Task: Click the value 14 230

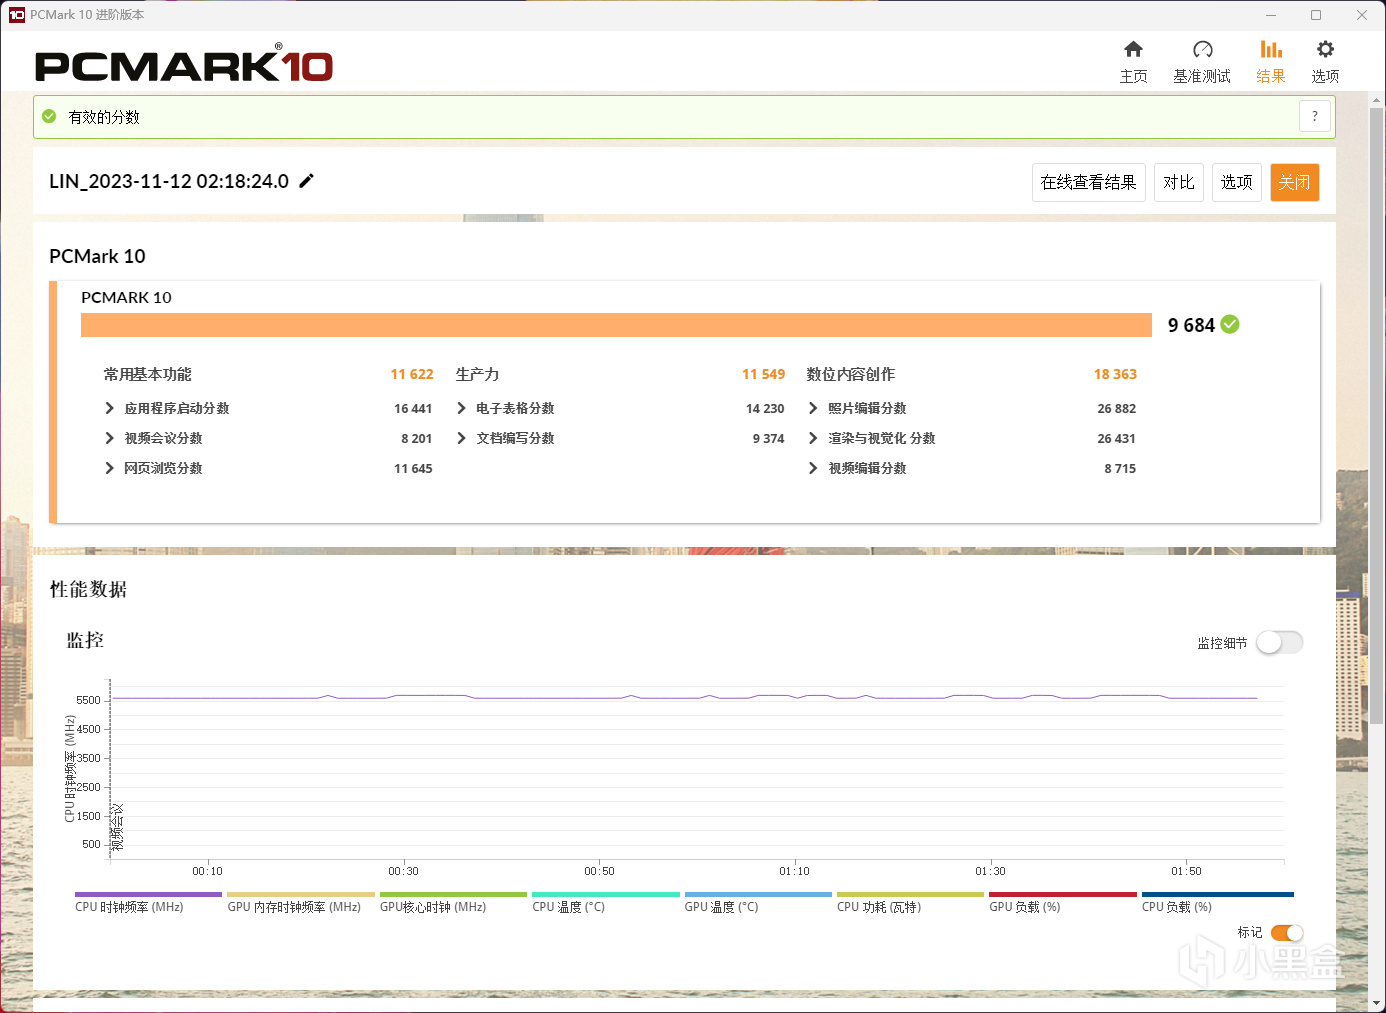Action: pyautogui.click(x=765, y=408)
